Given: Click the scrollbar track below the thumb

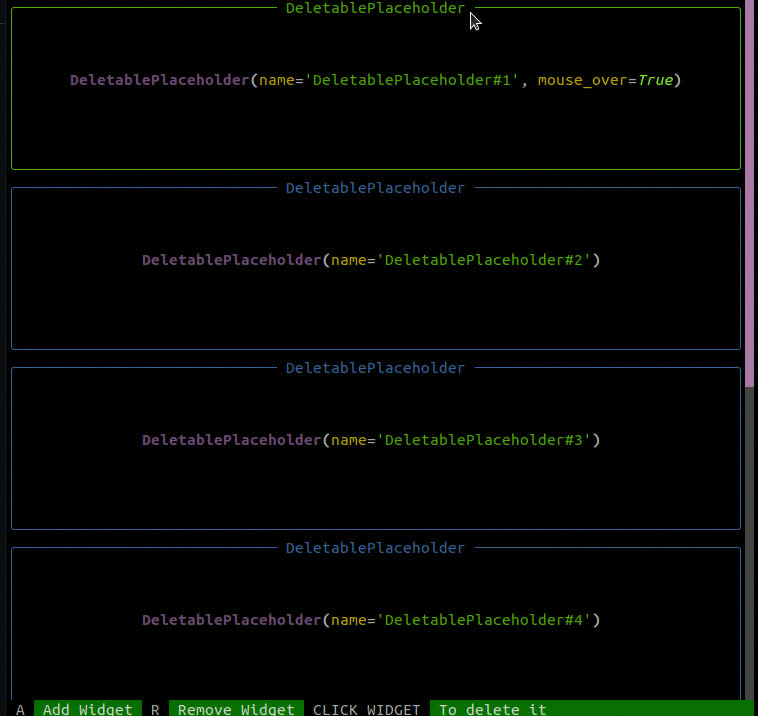Looking at the screenshot, I should (x=750, y=541).
